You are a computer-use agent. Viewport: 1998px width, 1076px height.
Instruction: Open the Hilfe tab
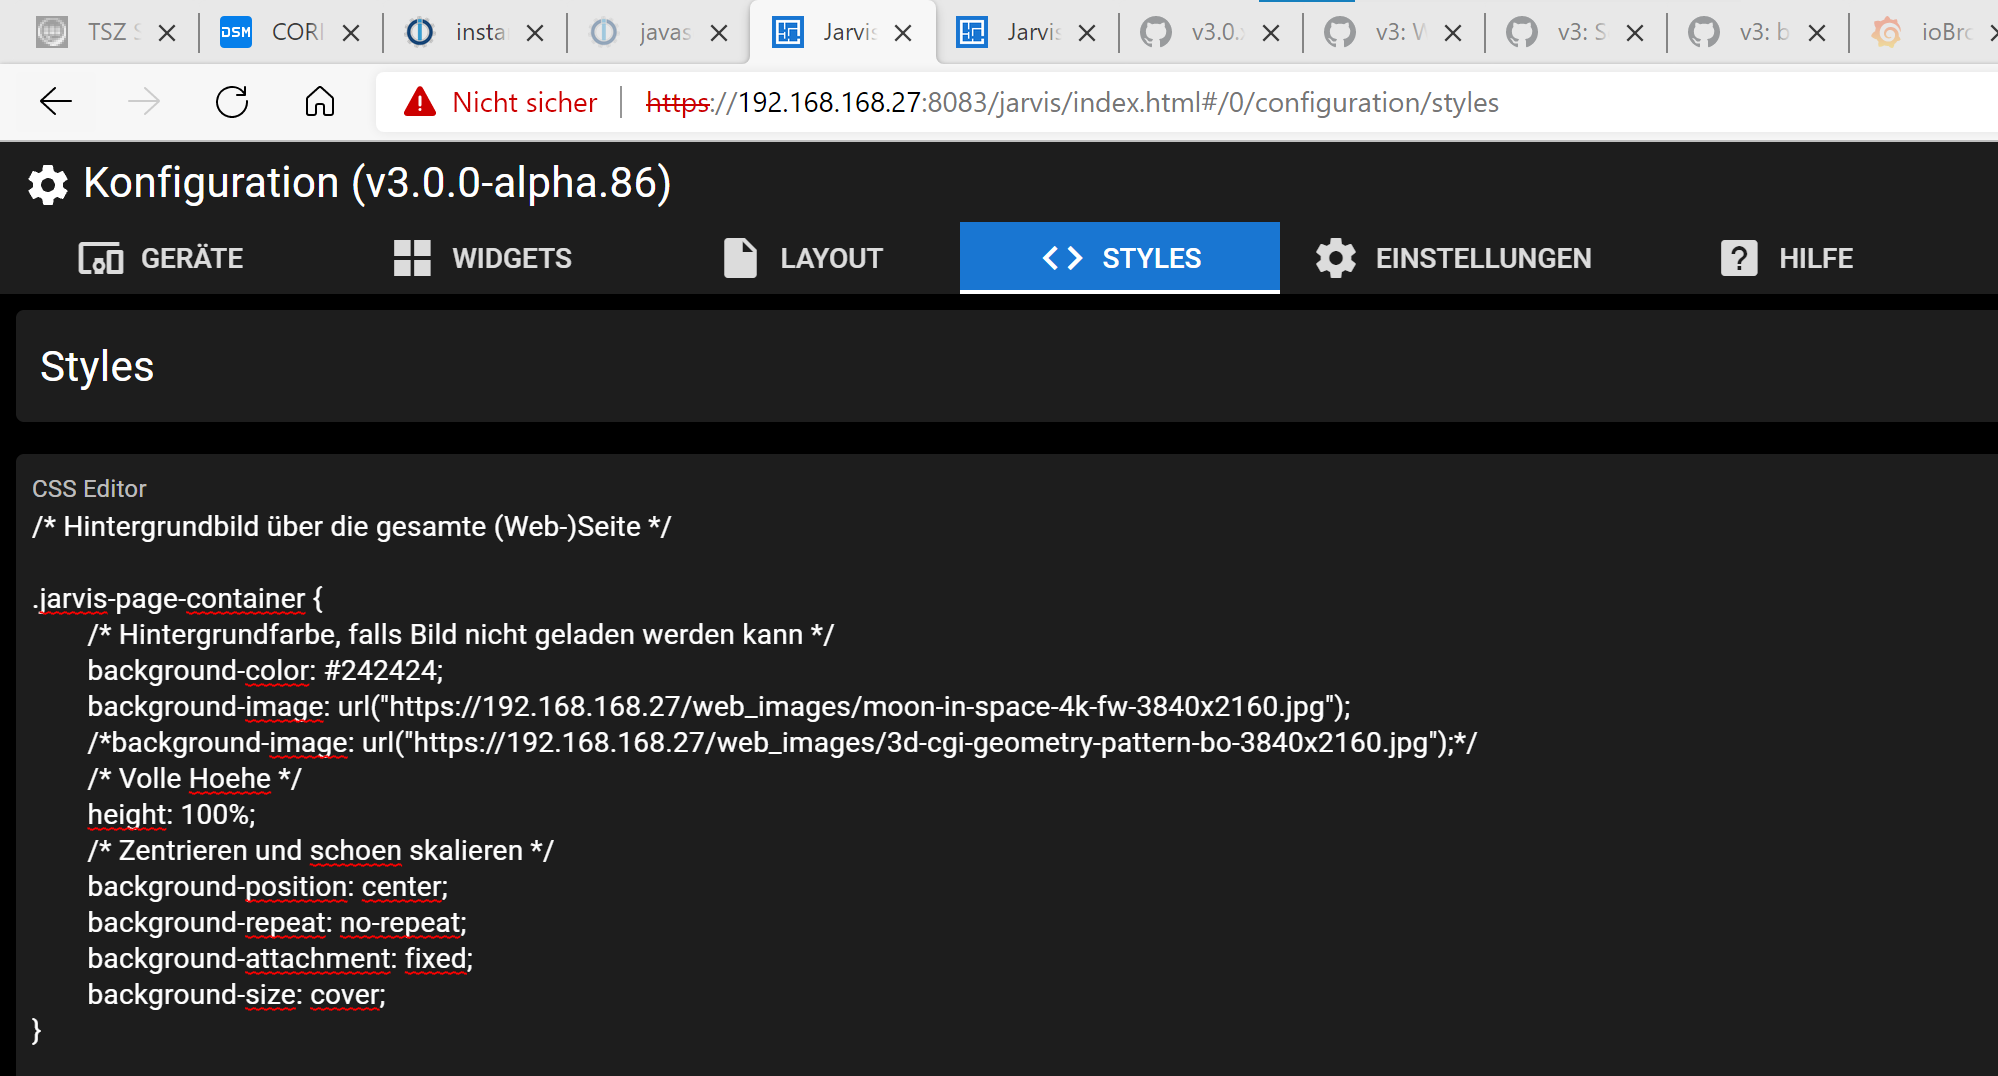pos(1786,258)
